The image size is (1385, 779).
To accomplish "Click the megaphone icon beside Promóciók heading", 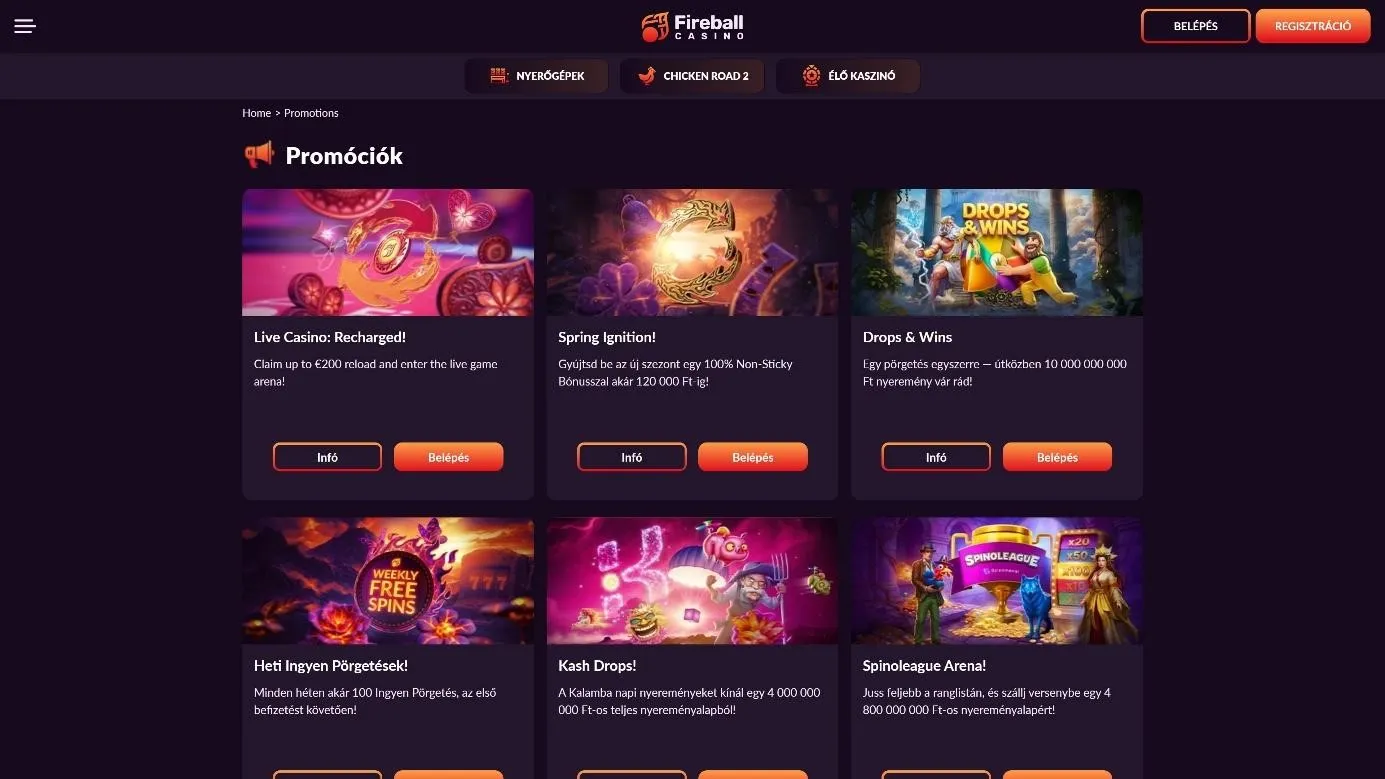I will (x=258, y=155).
